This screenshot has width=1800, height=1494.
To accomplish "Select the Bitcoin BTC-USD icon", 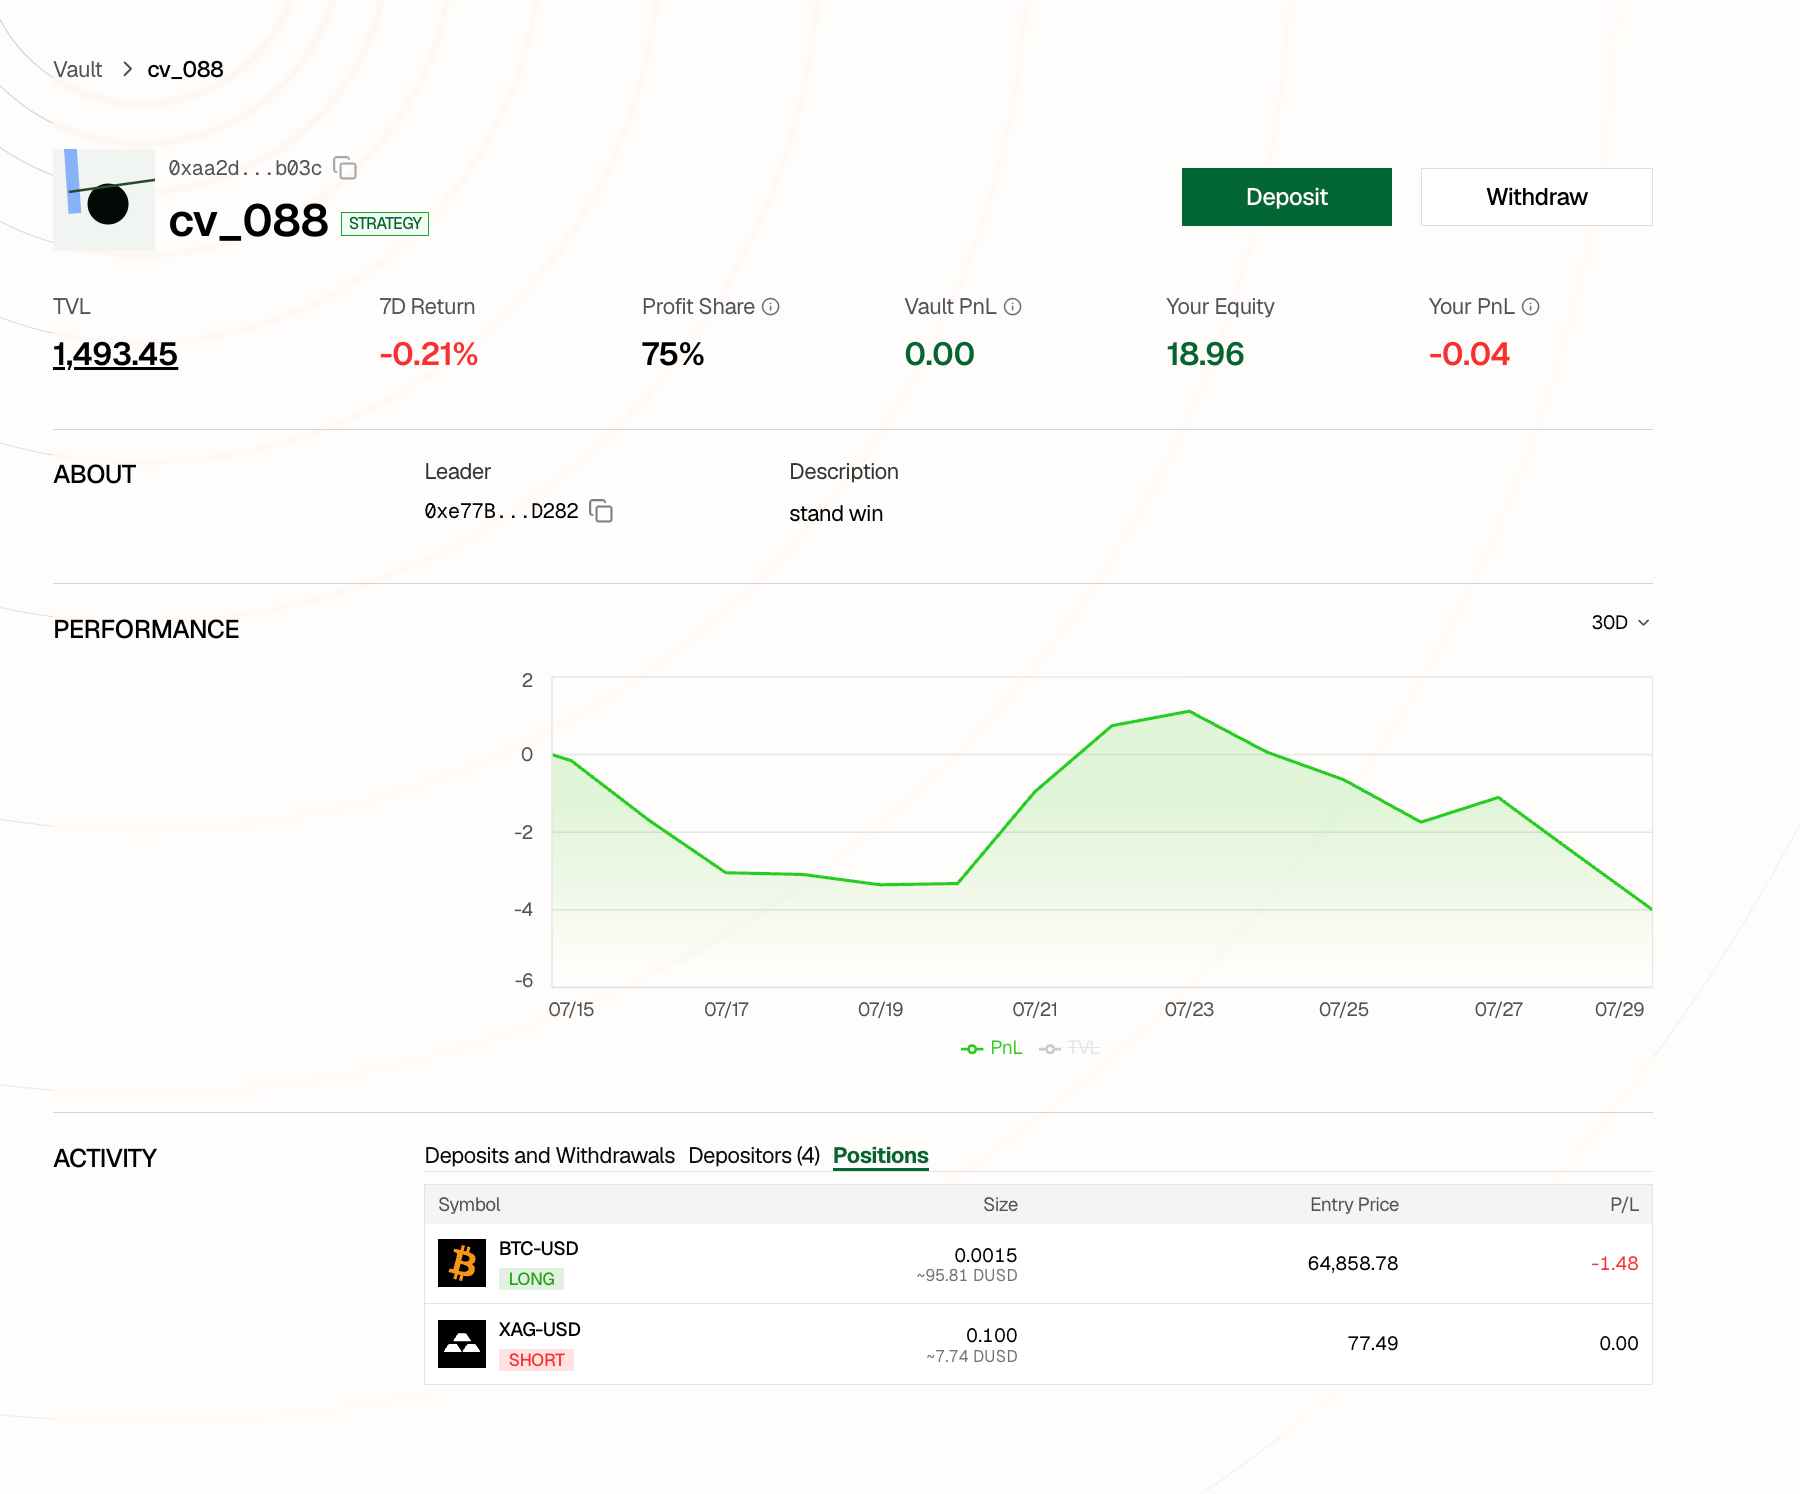I will (462, 1263).
